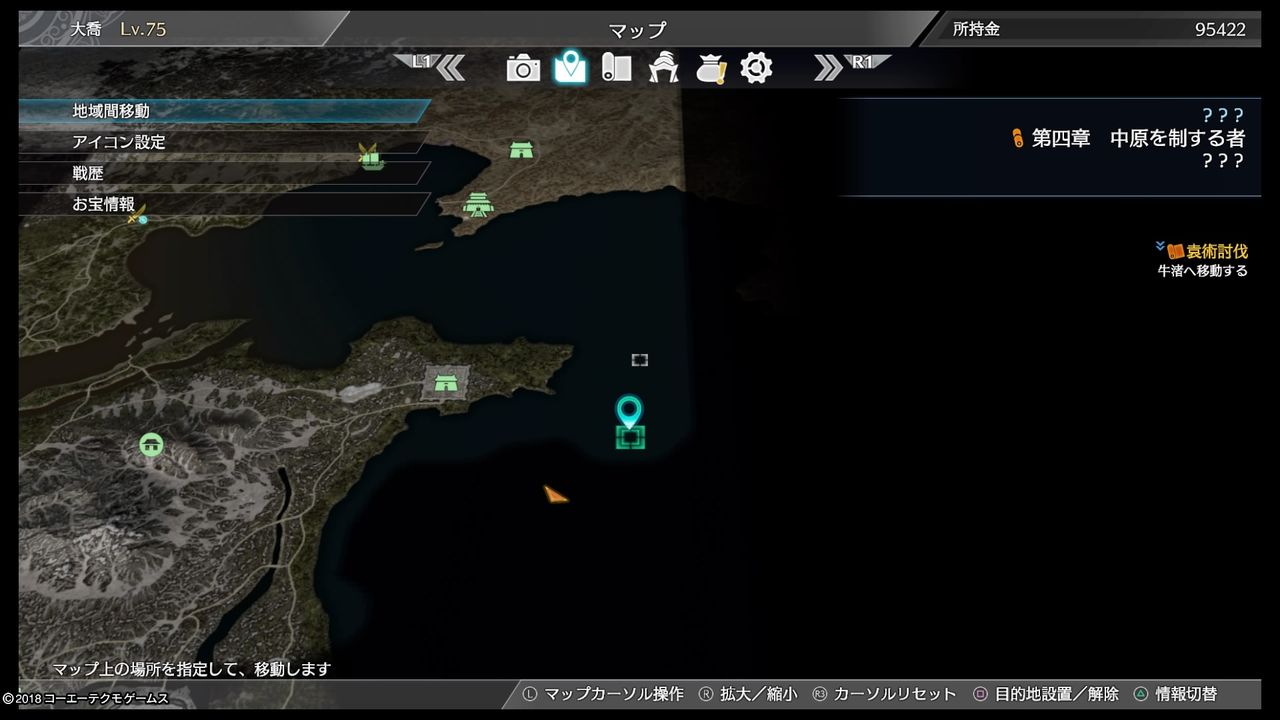1280x720 pixels.
Task: Click the 大喬 Lv.75 character label
Action: [x=118, y=29]
